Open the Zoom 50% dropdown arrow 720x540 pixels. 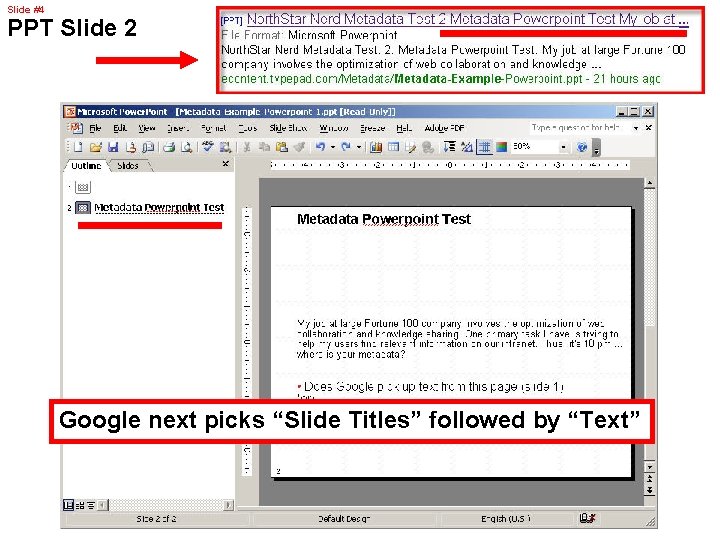click(x=563, y=147)
